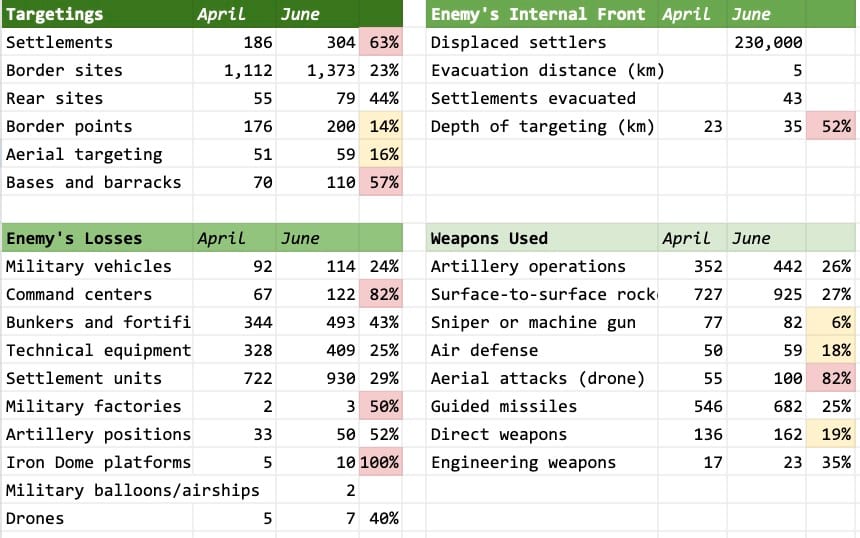
Task: Click the Sniper or machine gun label
Action: 533,322
